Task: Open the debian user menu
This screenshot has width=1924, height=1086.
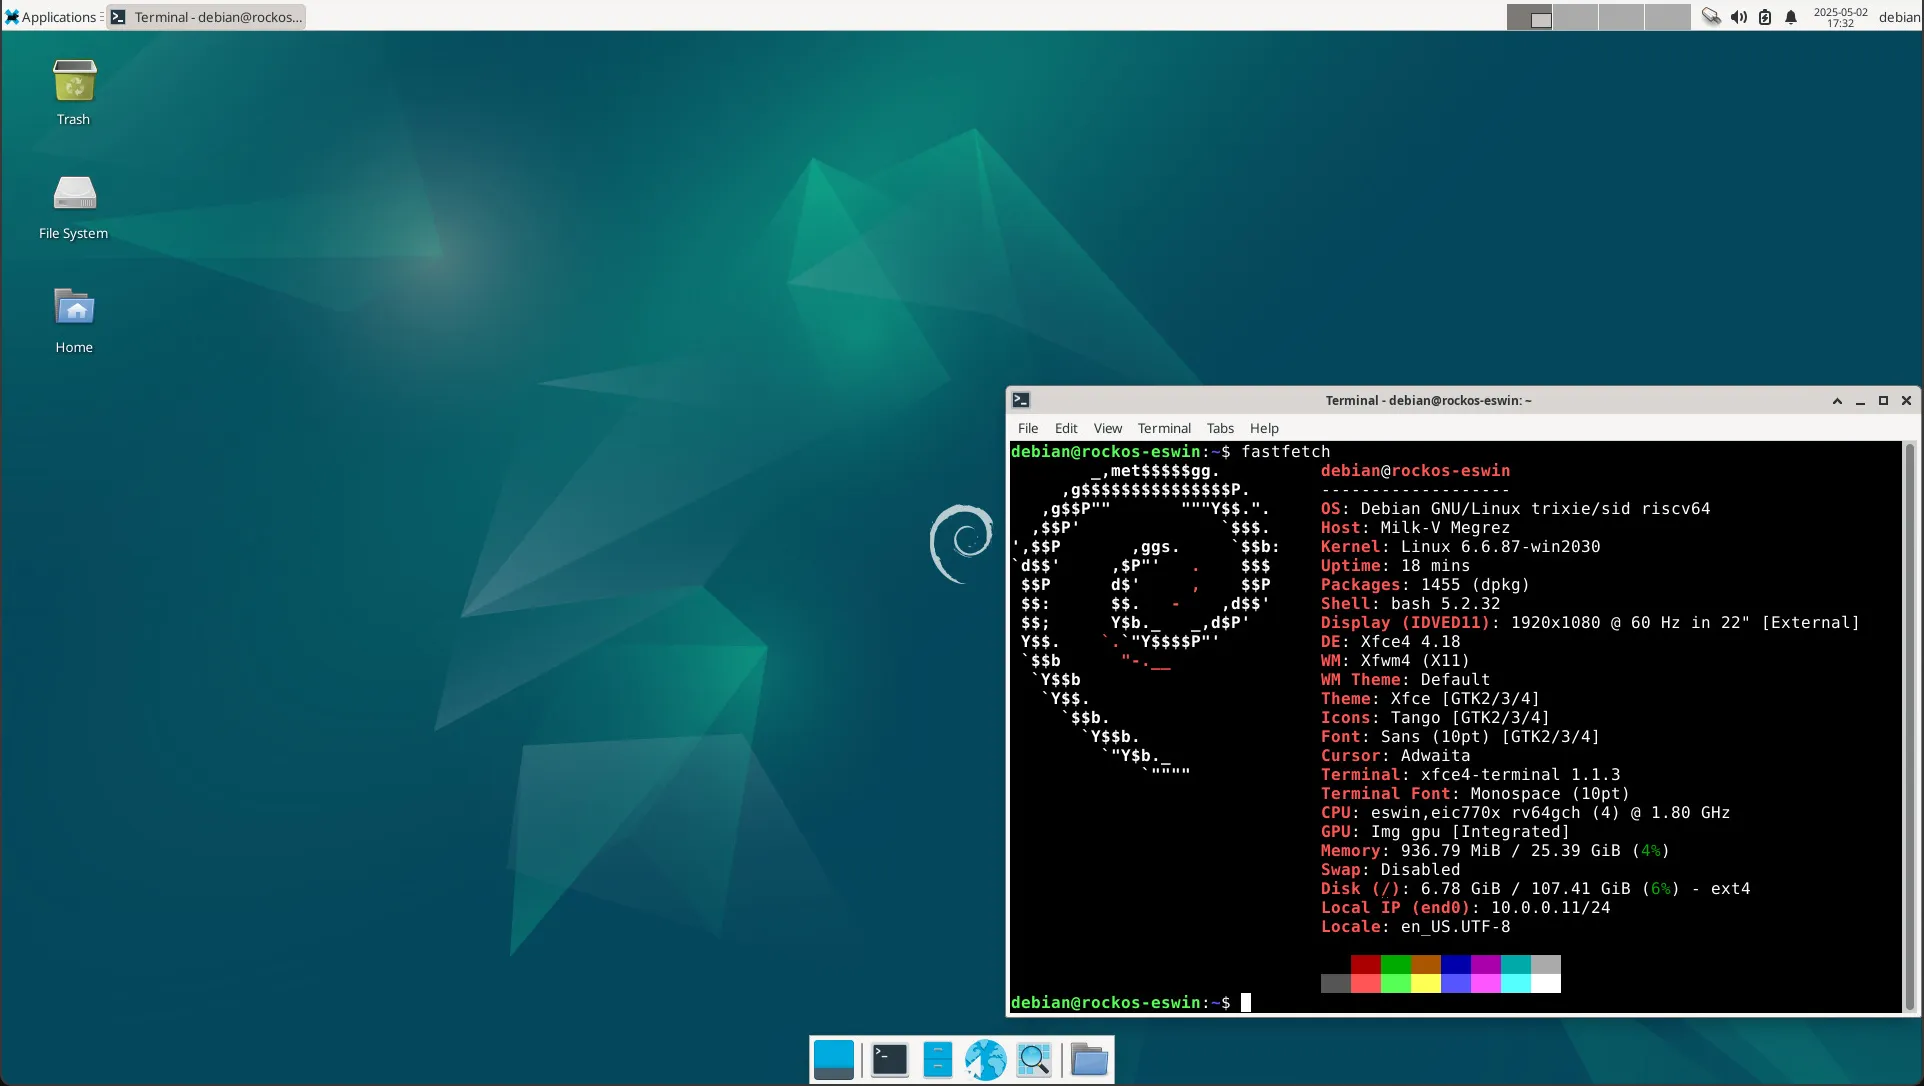Action: click(x=1898, y=17)
